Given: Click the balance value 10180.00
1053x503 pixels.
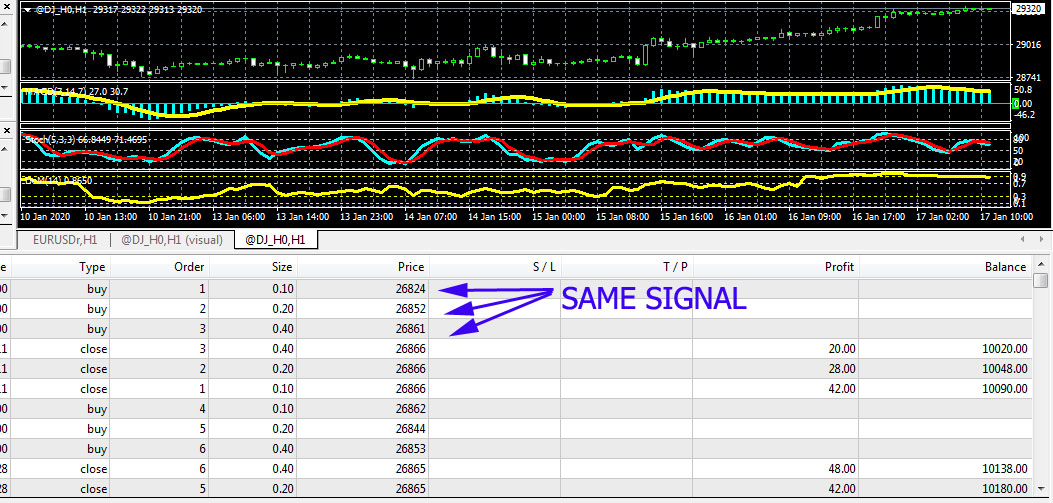Looking at the screenshot, I should (1005, 488).
